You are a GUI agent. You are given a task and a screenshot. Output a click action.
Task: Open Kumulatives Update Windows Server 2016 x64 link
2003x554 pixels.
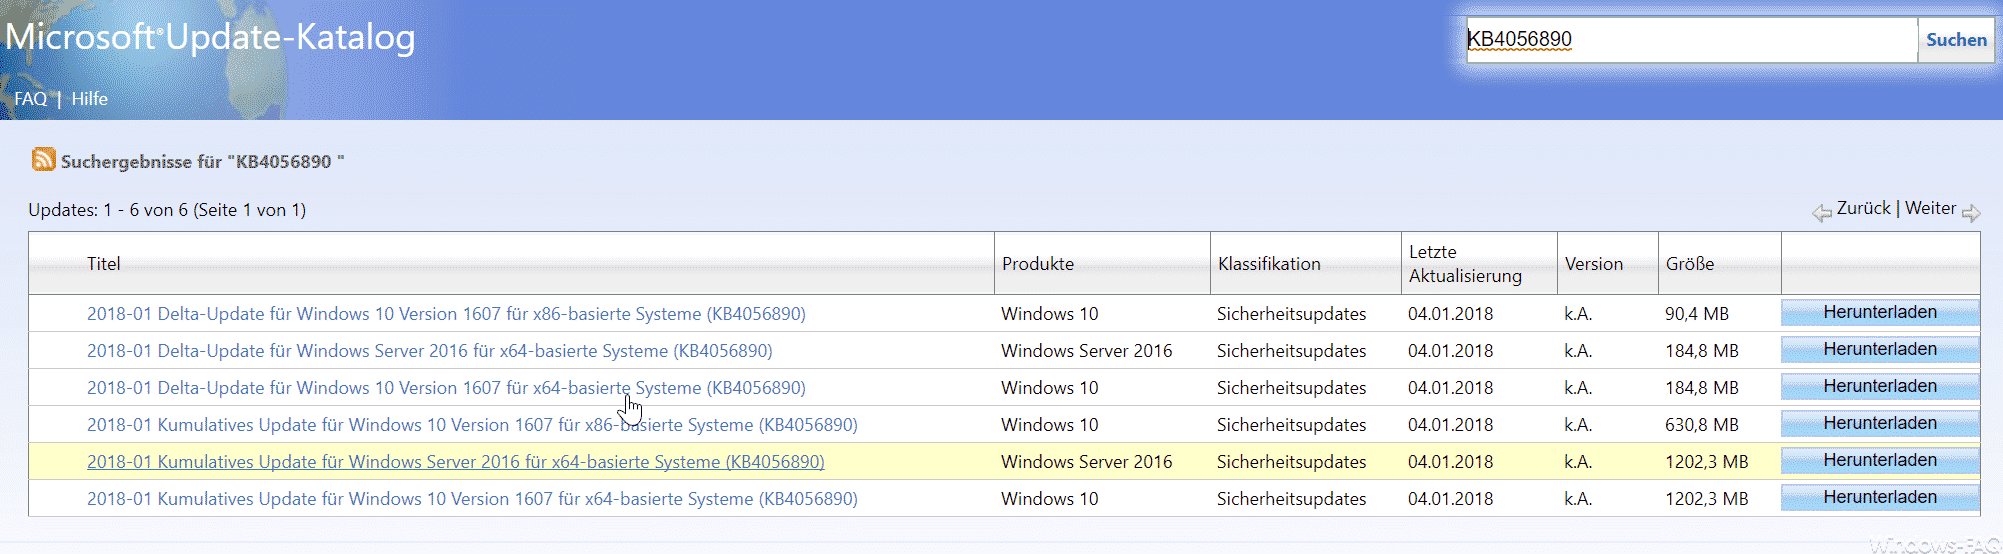pyautogui.click(x=456, y=462)
